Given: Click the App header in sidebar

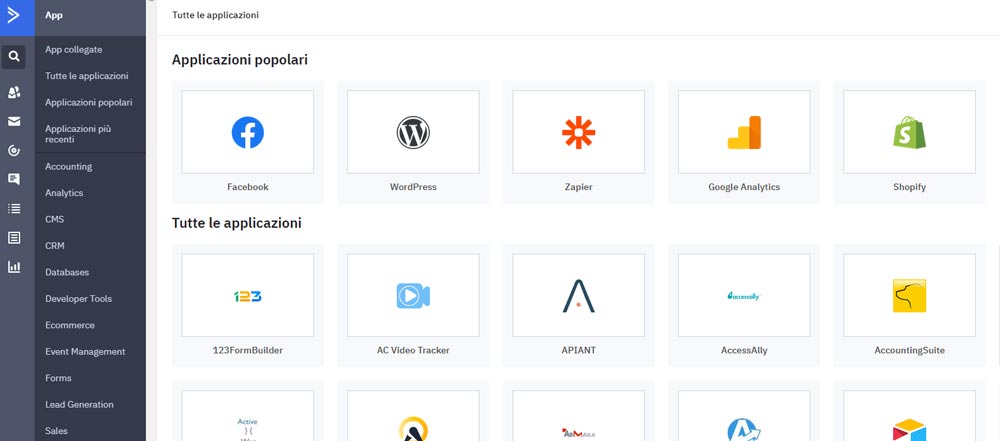Looking at the screenshot, I should click(54, 15).
